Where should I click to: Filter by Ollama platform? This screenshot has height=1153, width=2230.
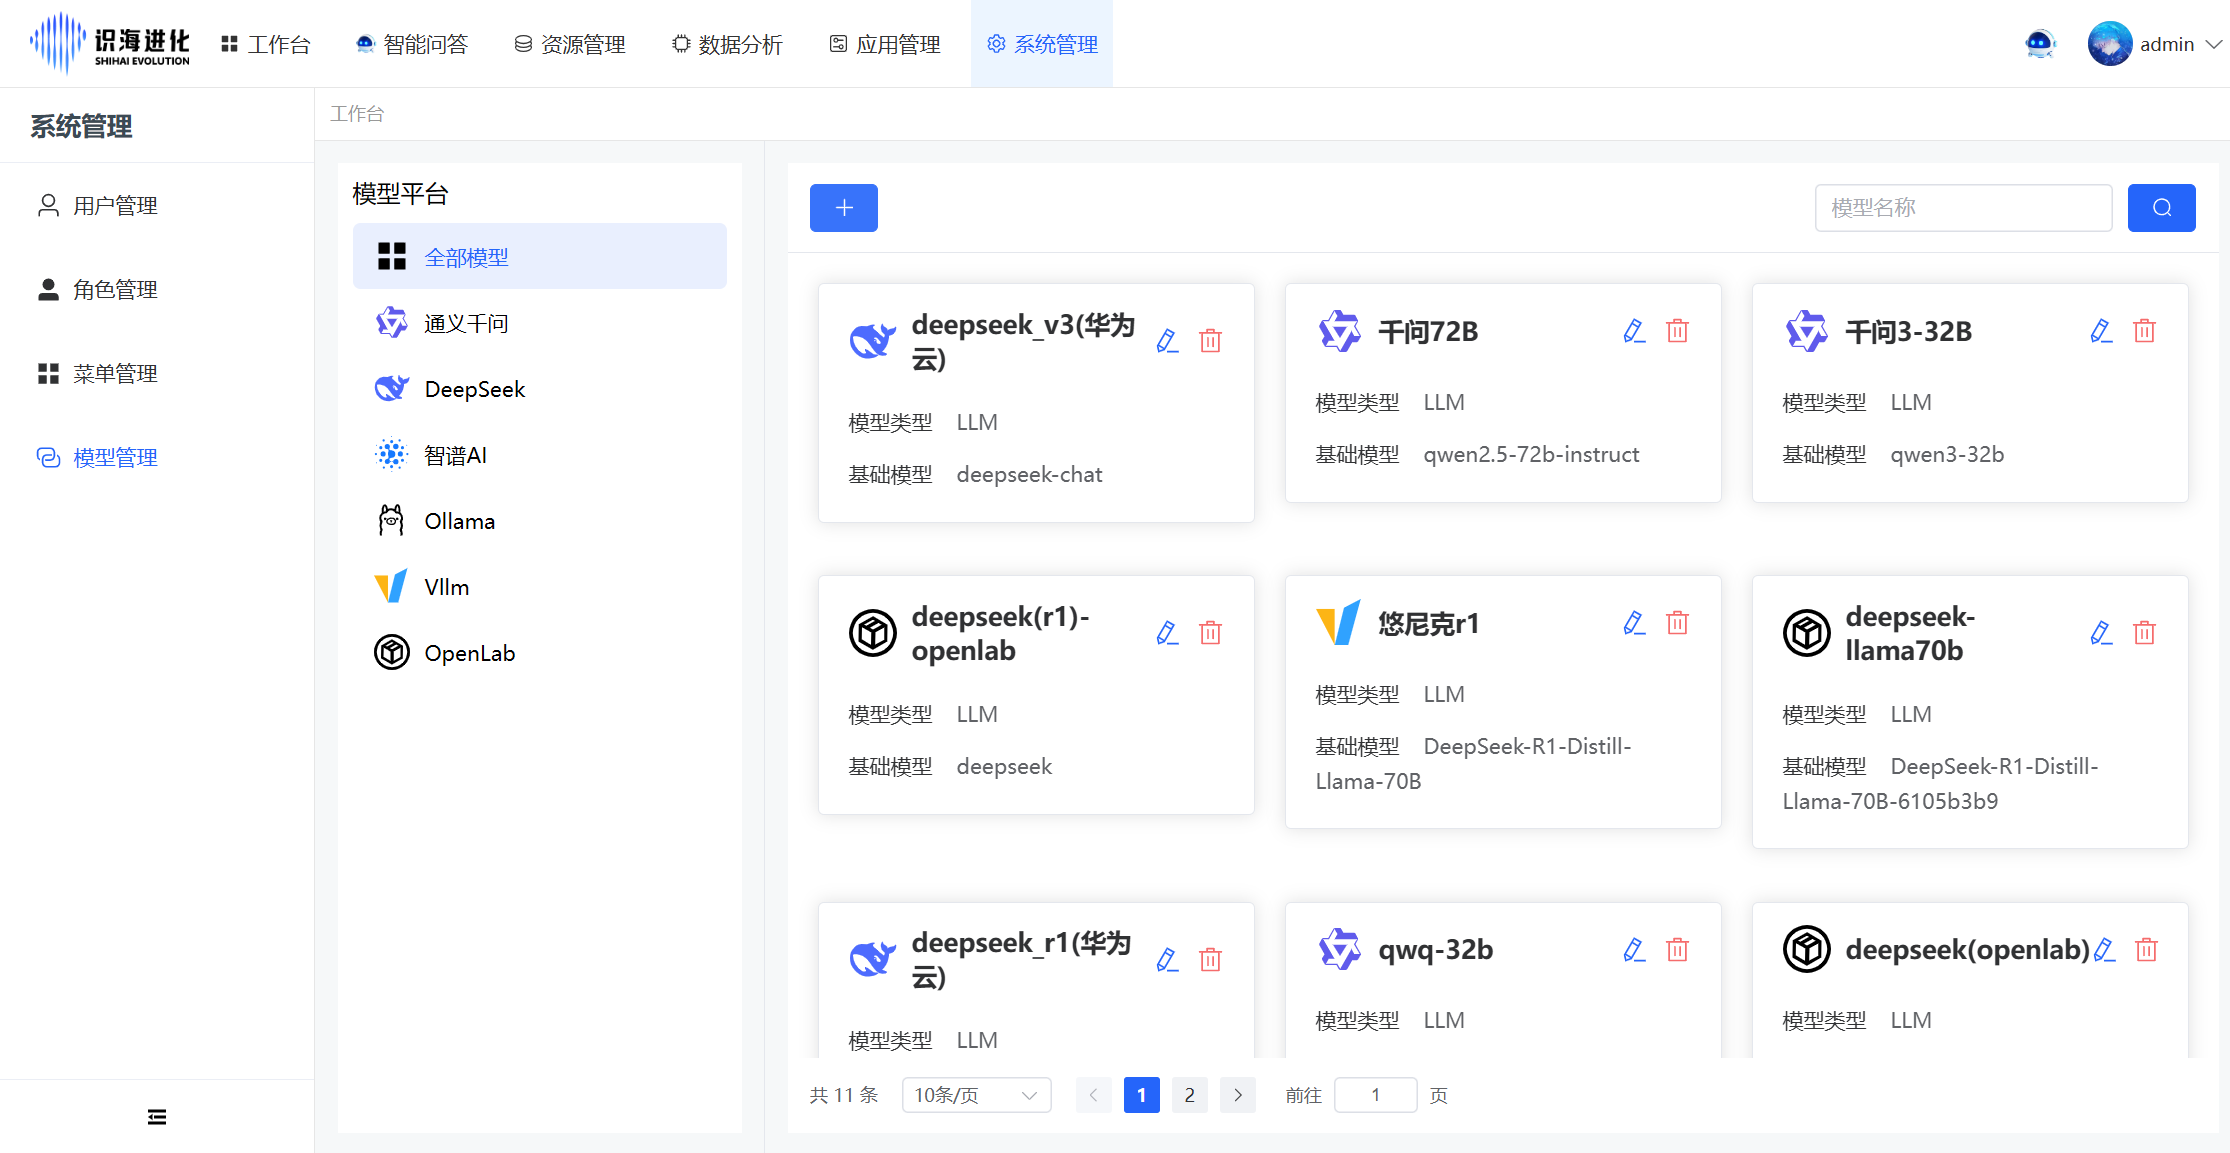tap(540, 521)
